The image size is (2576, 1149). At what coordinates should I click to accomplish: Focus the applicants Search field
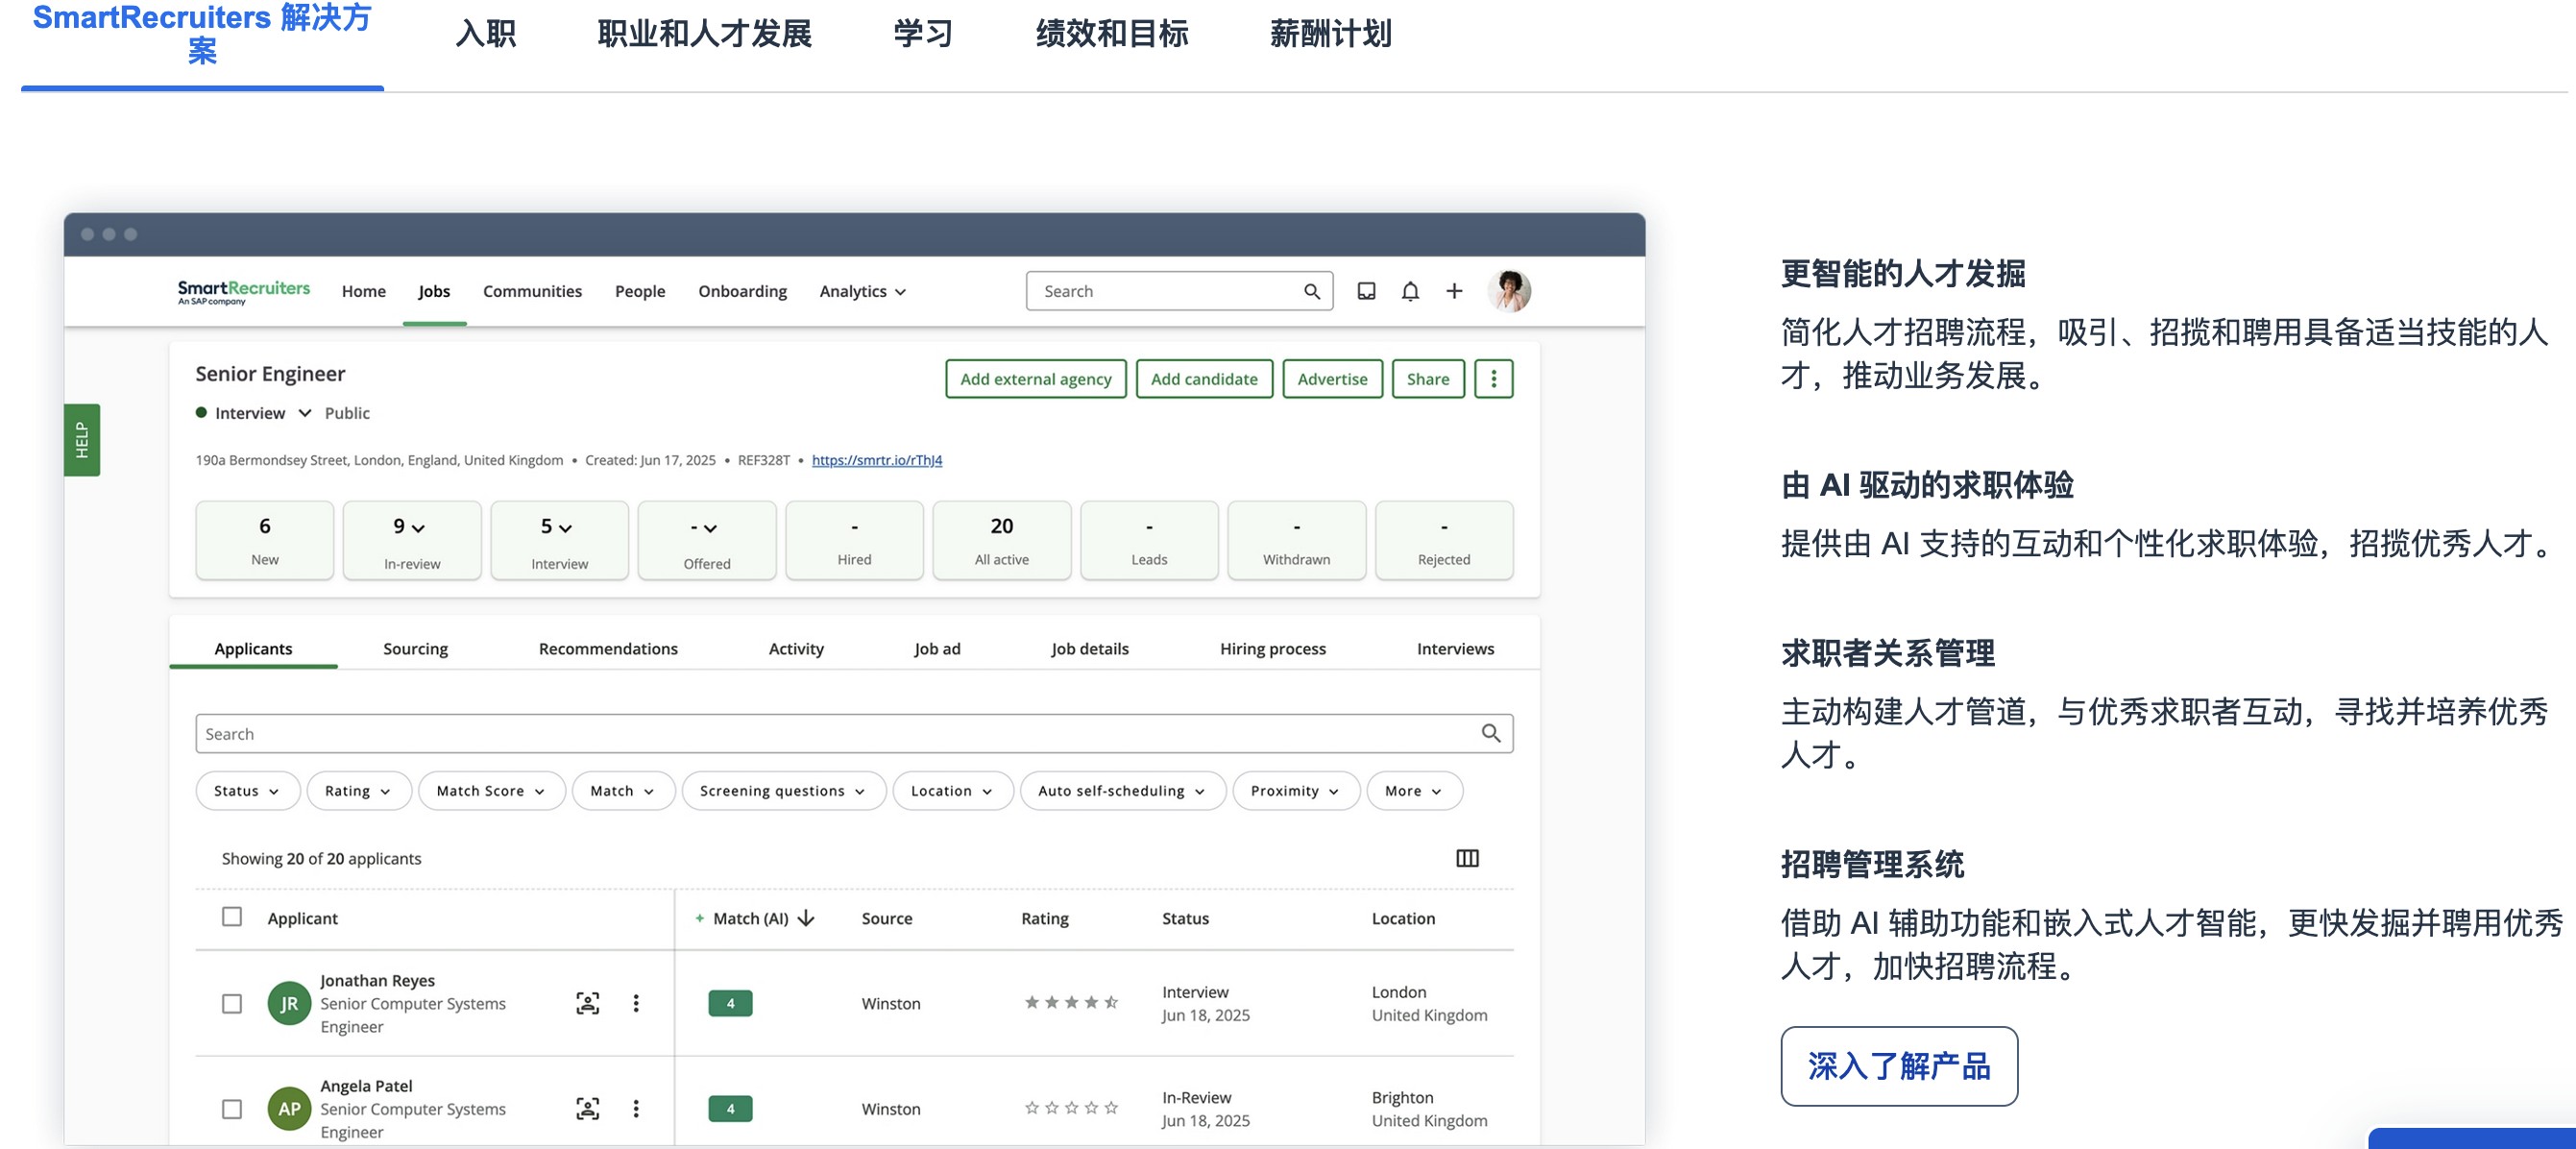pyautogui.click(x=853, y=733)
